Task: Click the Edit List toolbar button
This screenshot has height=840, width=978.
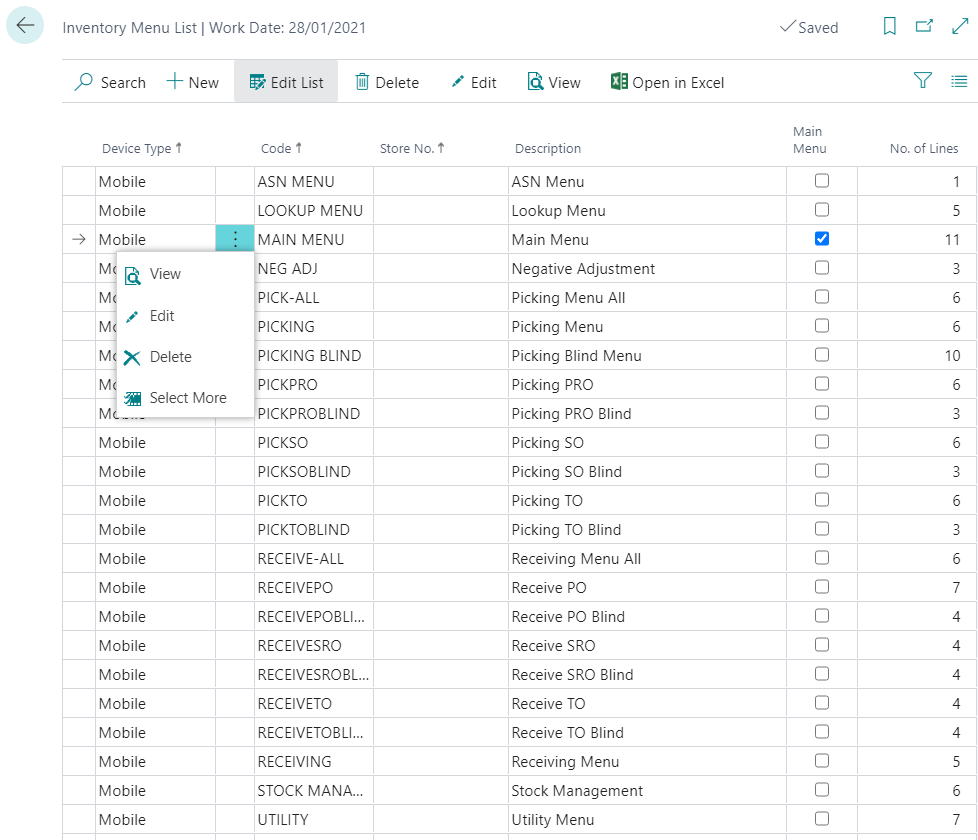Action: pyautogui.click(x=286, y=82)
